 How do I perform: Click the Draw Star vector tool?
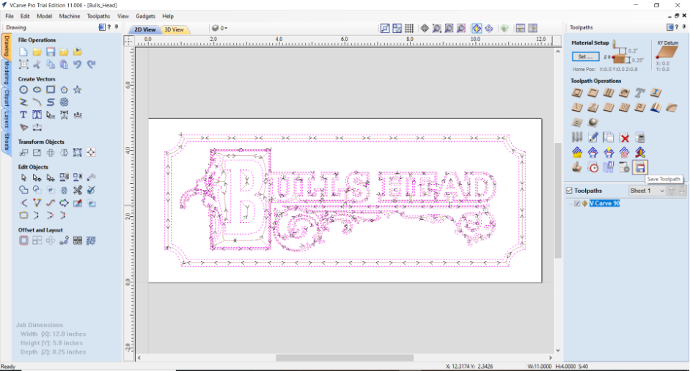[x=77, y=90]
